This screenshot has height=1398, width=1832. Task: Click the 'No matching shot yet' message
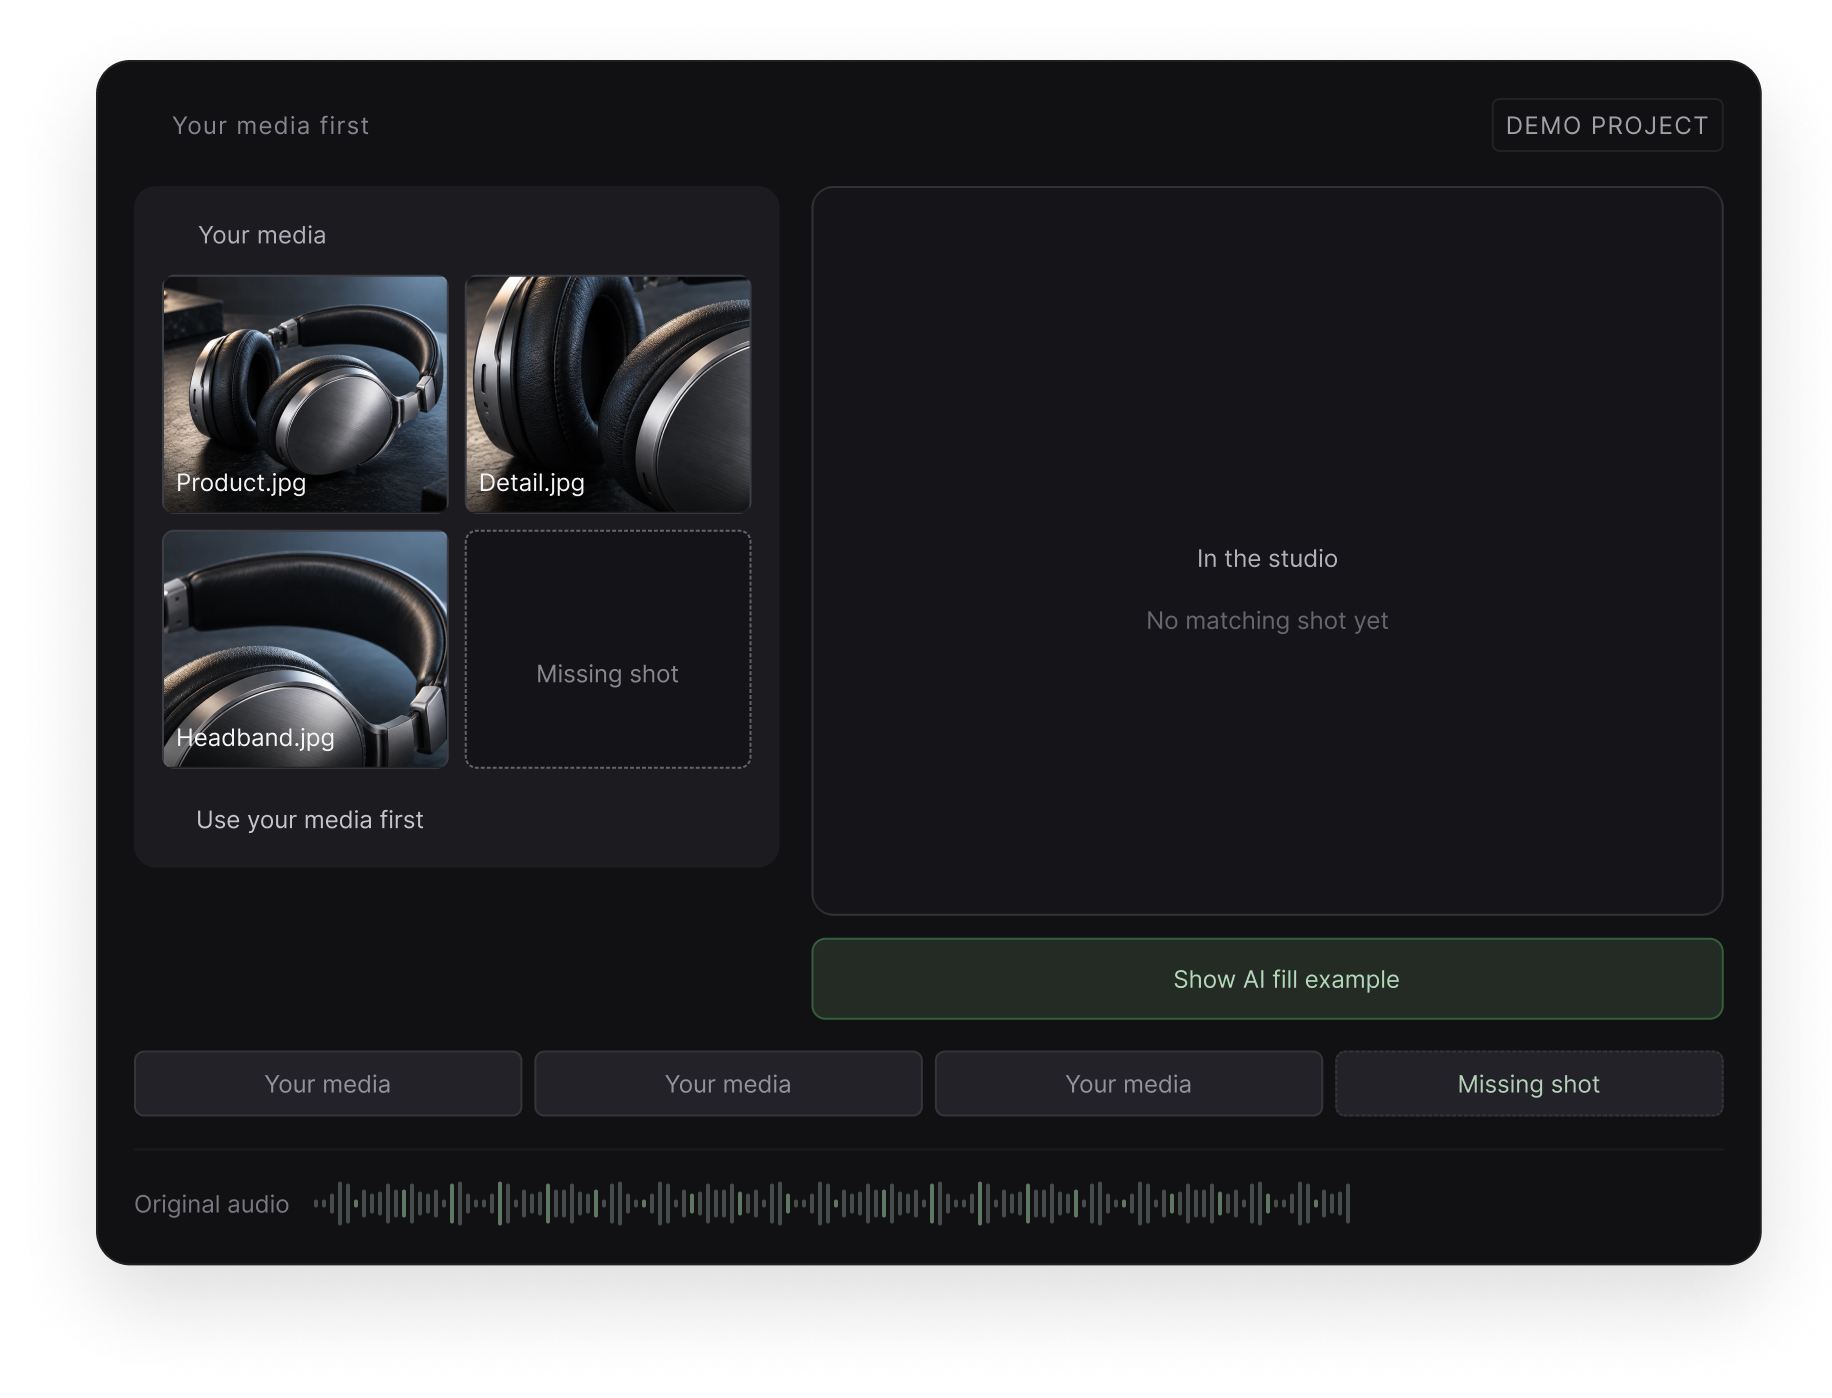1267,621
